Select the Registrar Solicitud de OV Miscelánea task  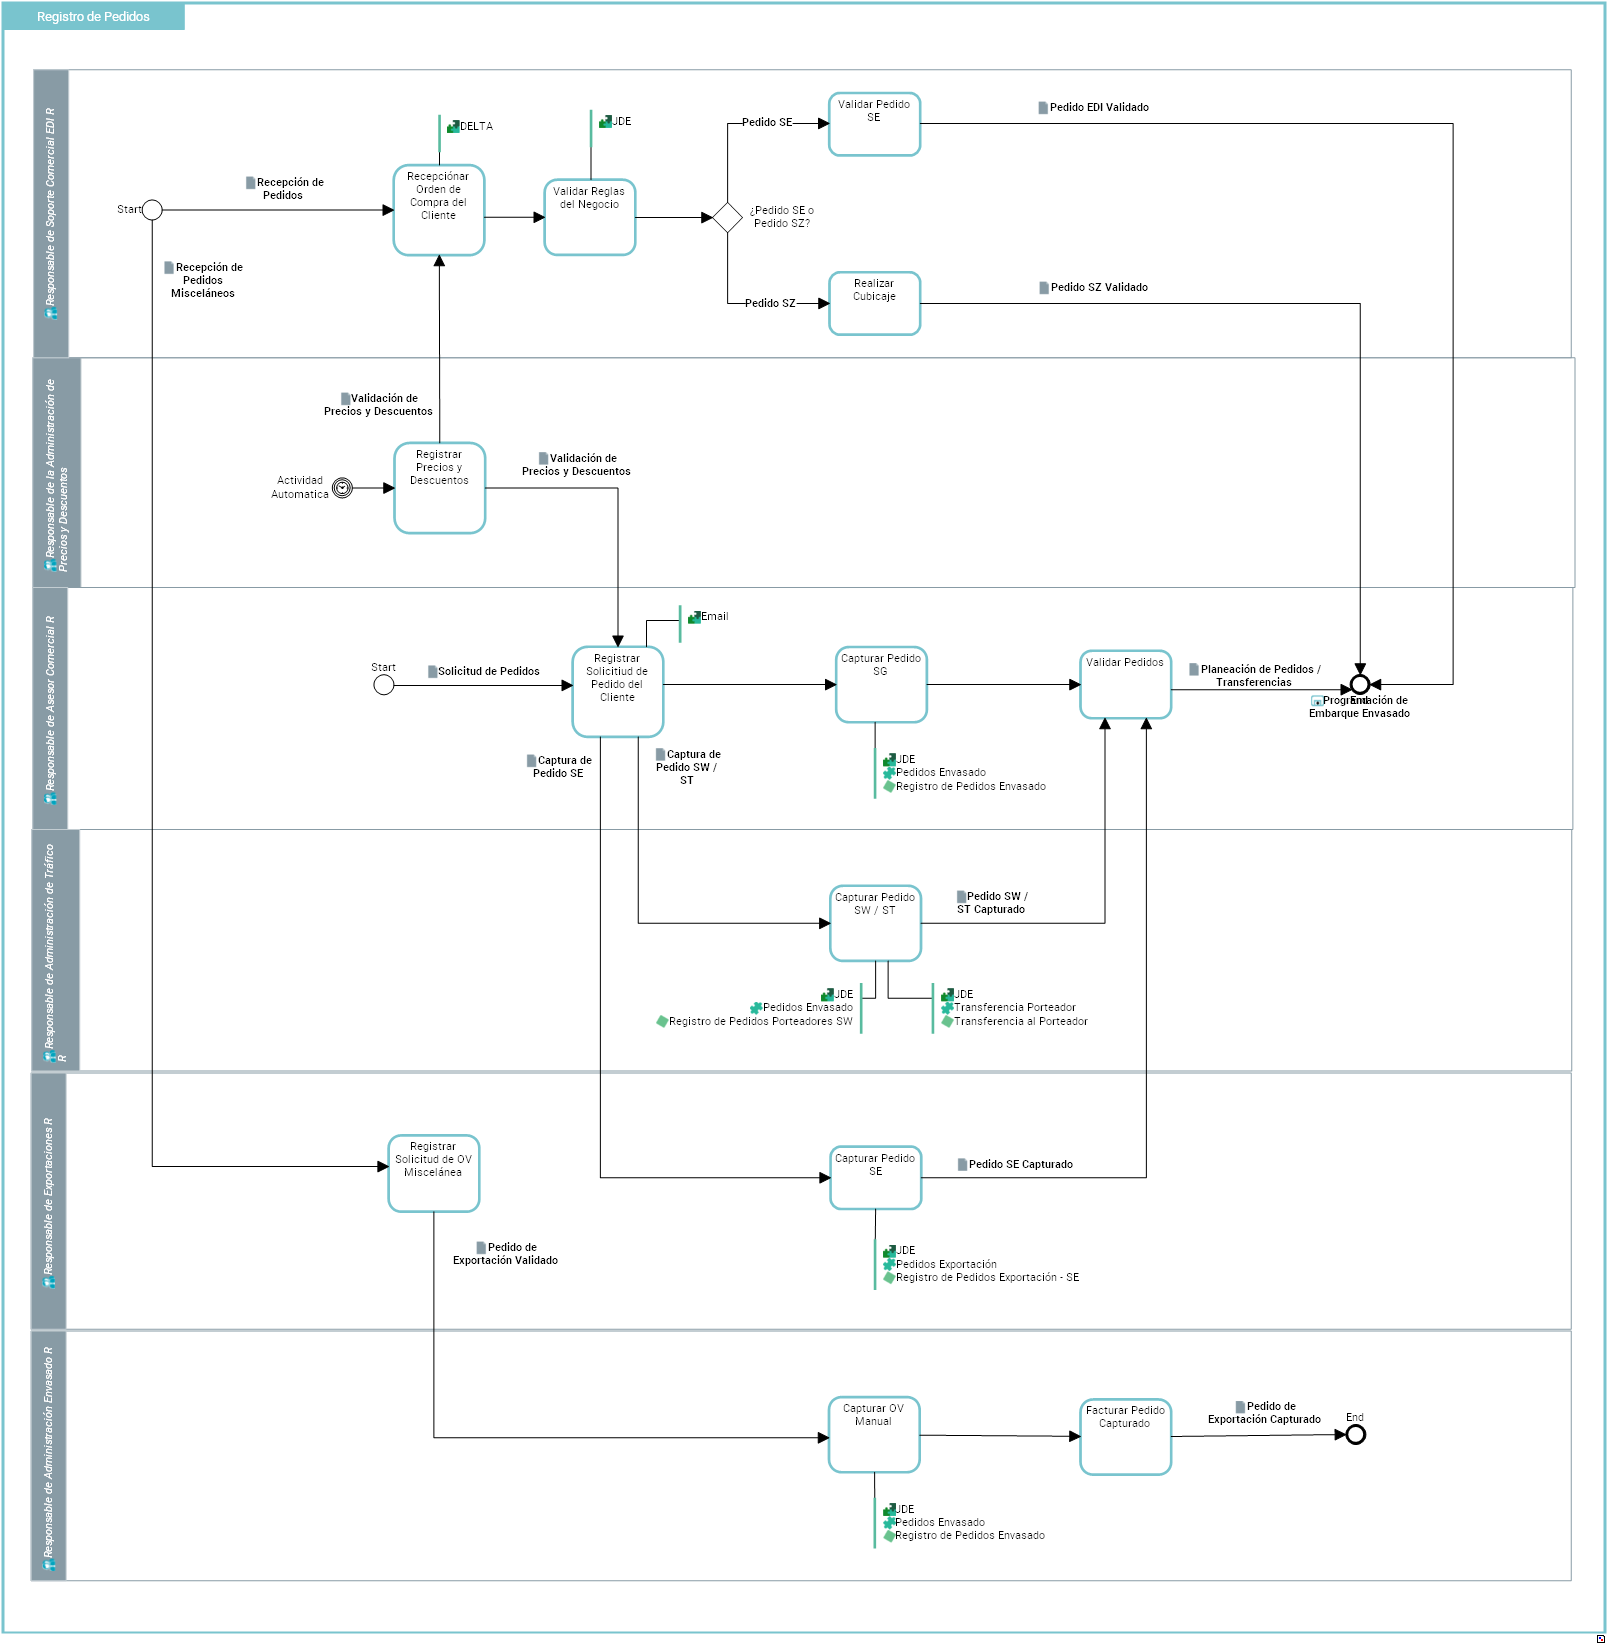click(434, 1173)
